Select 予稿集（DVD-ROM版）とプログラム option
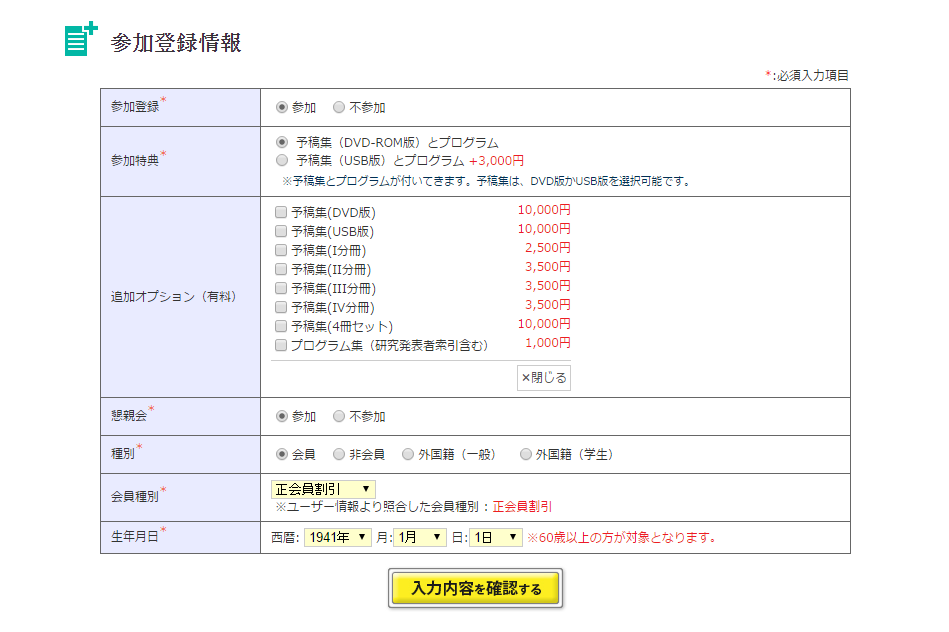Viewport: 949px width, 632px height. coord(282,143)
